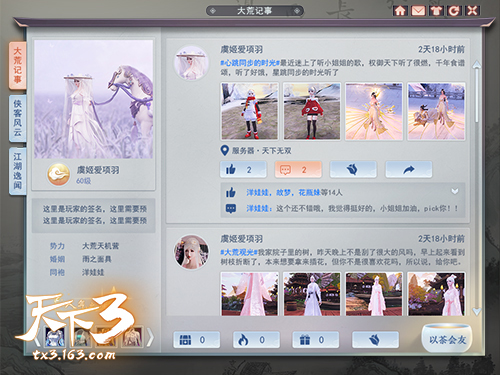Screen dimensions: 500x375
Task: Click the golden cloud badge icon
Action: (x=59, y=174)
